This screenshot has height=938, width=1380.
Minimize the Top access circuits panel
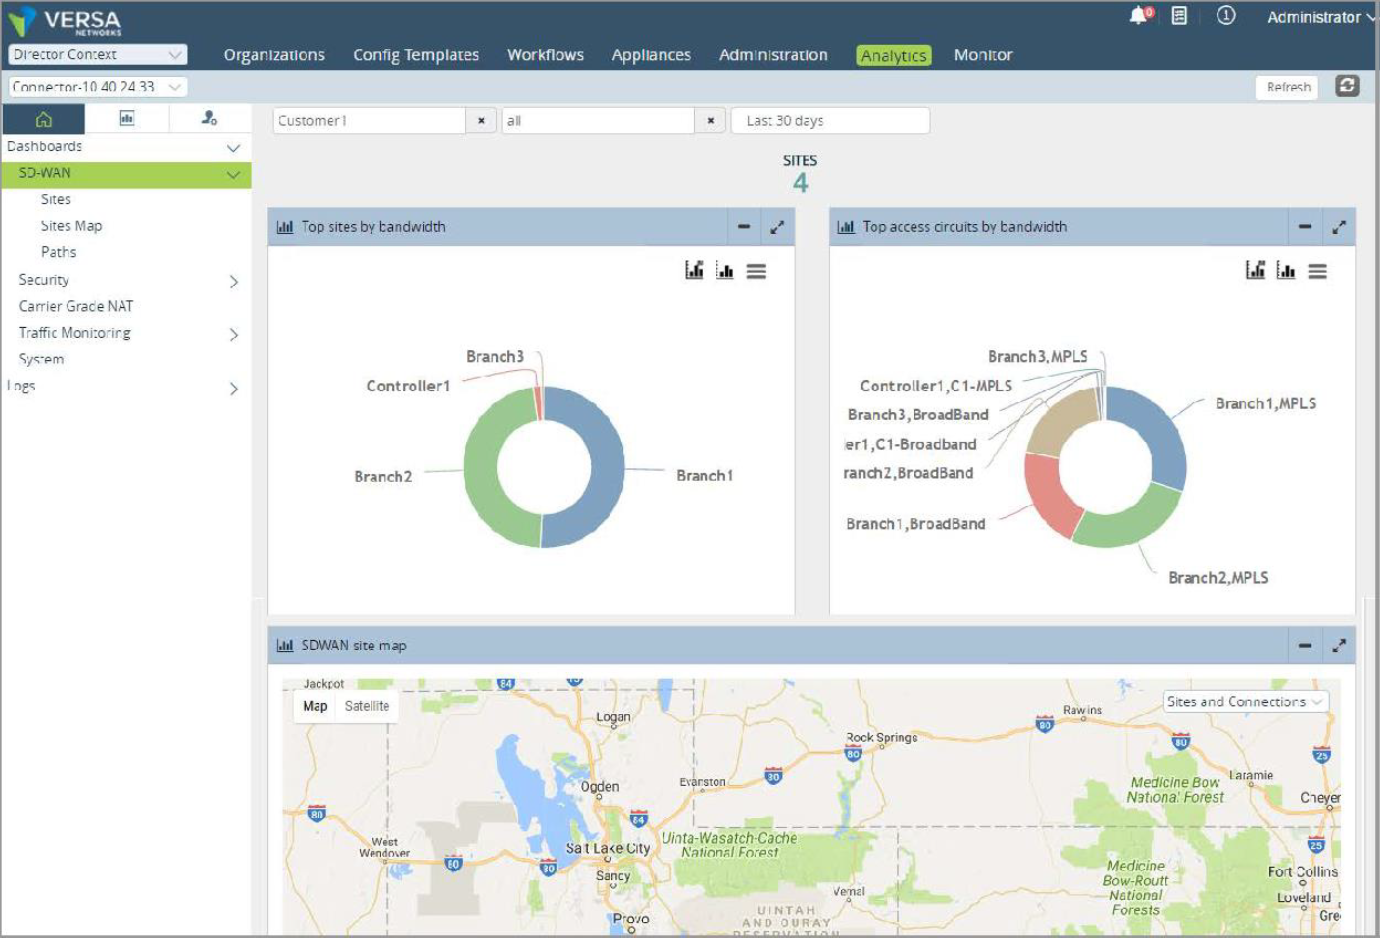[1304, 227]
